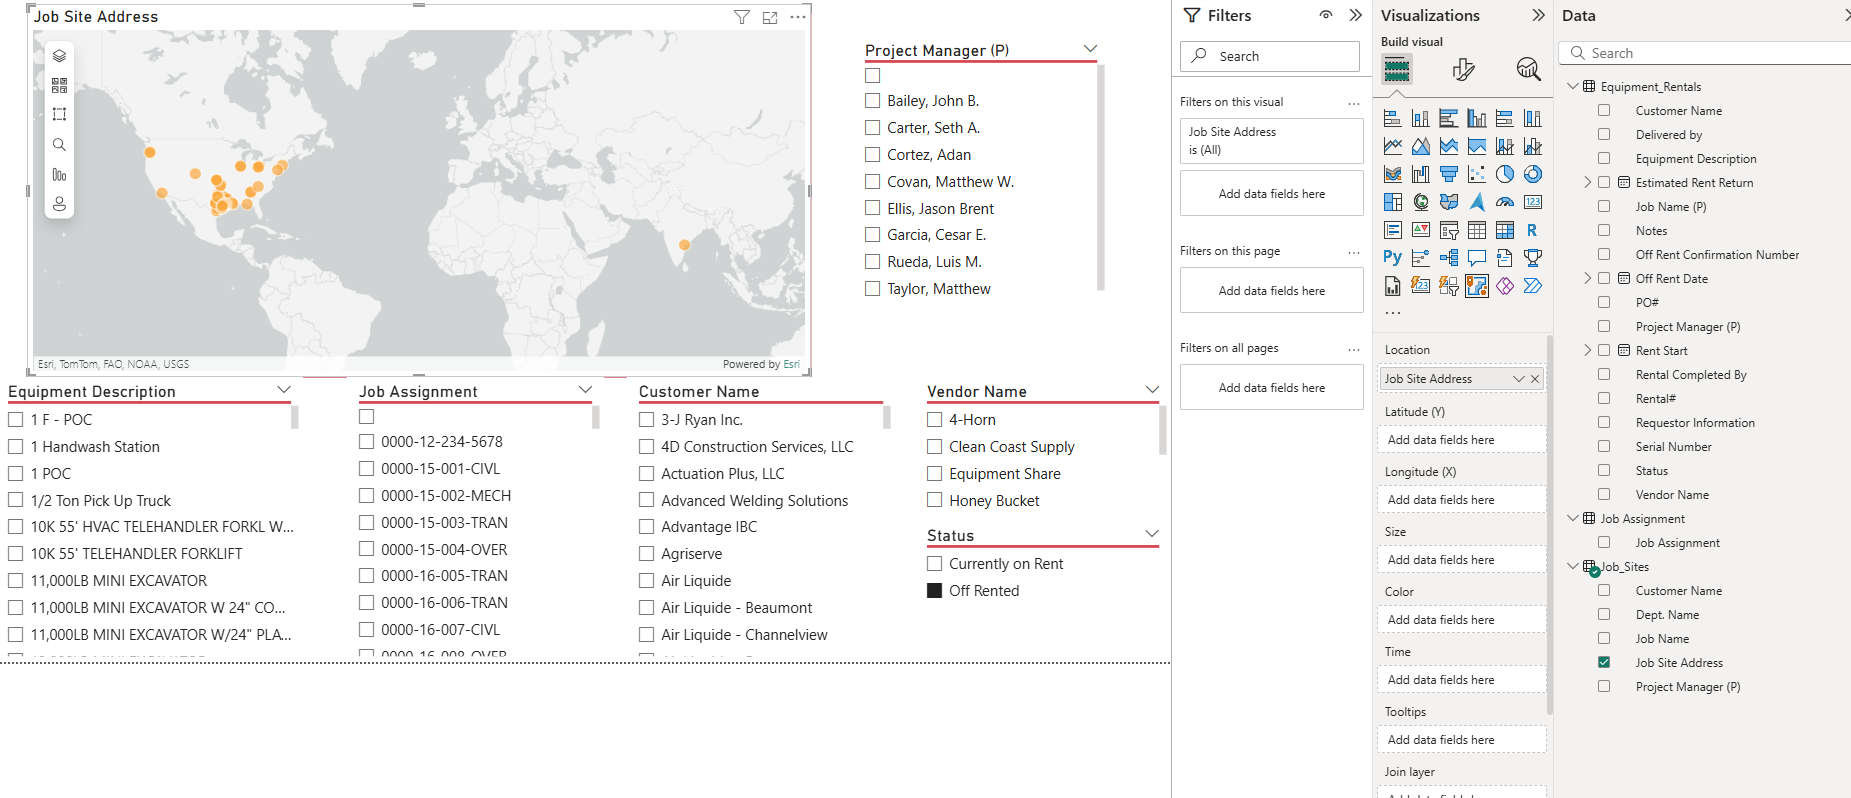Select the Build visual tab icon

click(x=1397, y=69)
